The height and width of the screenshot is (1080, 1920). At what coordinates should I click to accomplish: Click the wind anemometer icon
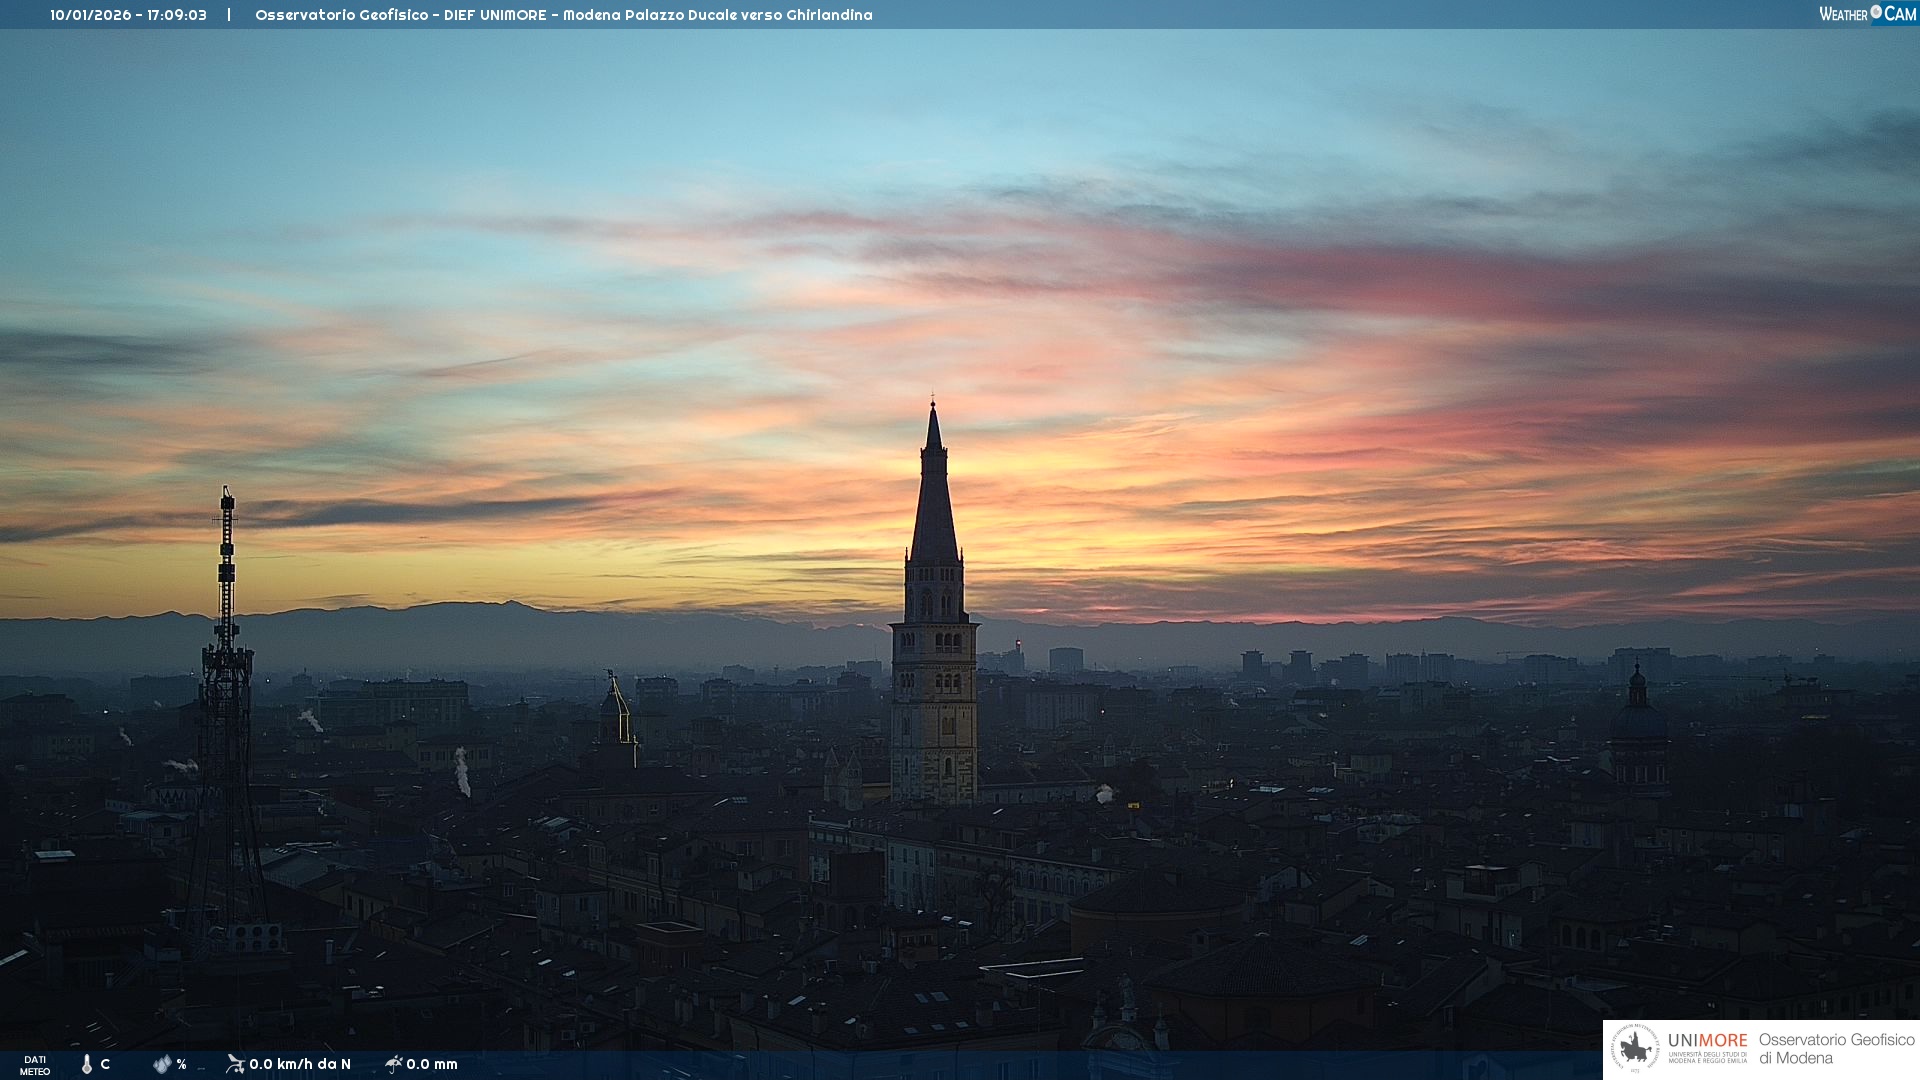pos(235,1064)
